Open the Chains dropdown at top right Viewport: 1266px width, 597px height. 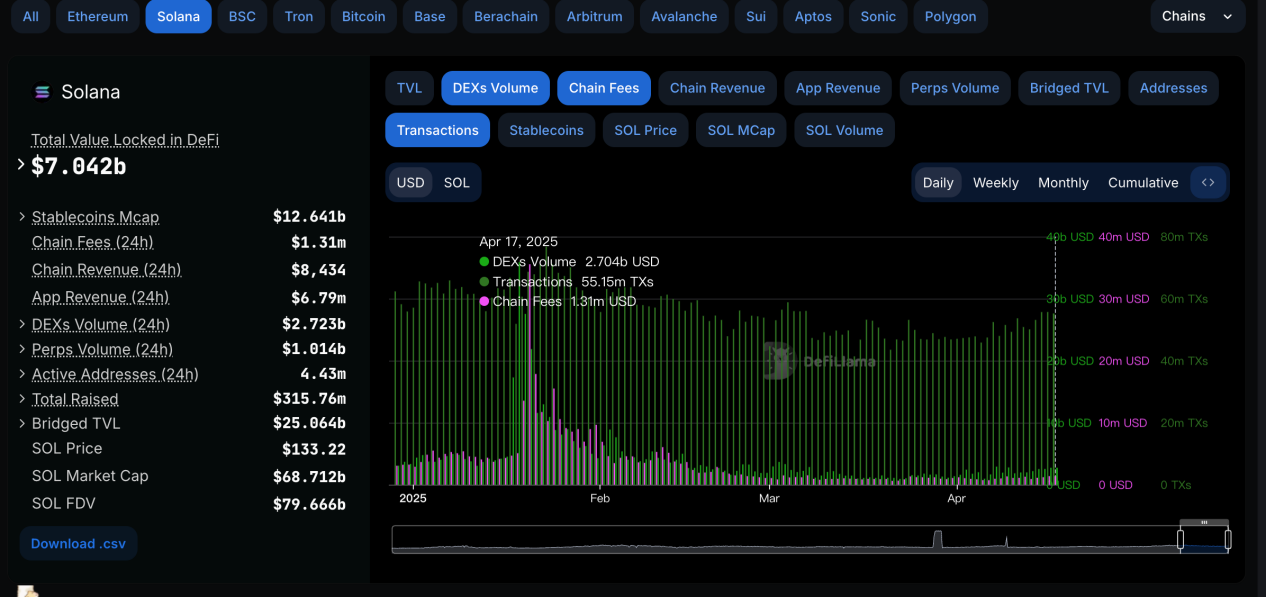click(1196, 16)
